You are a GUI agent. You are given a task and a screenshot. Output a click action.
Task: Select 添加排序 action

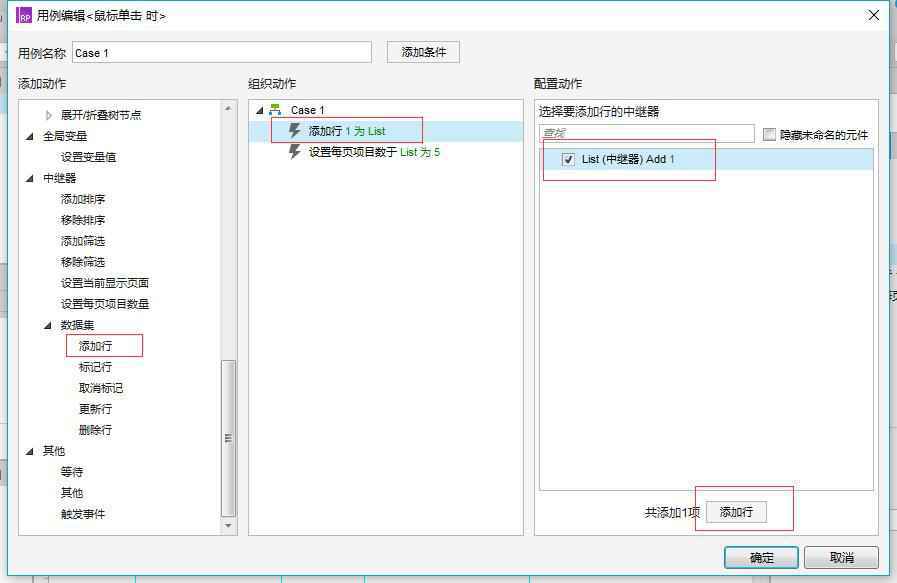[83, 199]
